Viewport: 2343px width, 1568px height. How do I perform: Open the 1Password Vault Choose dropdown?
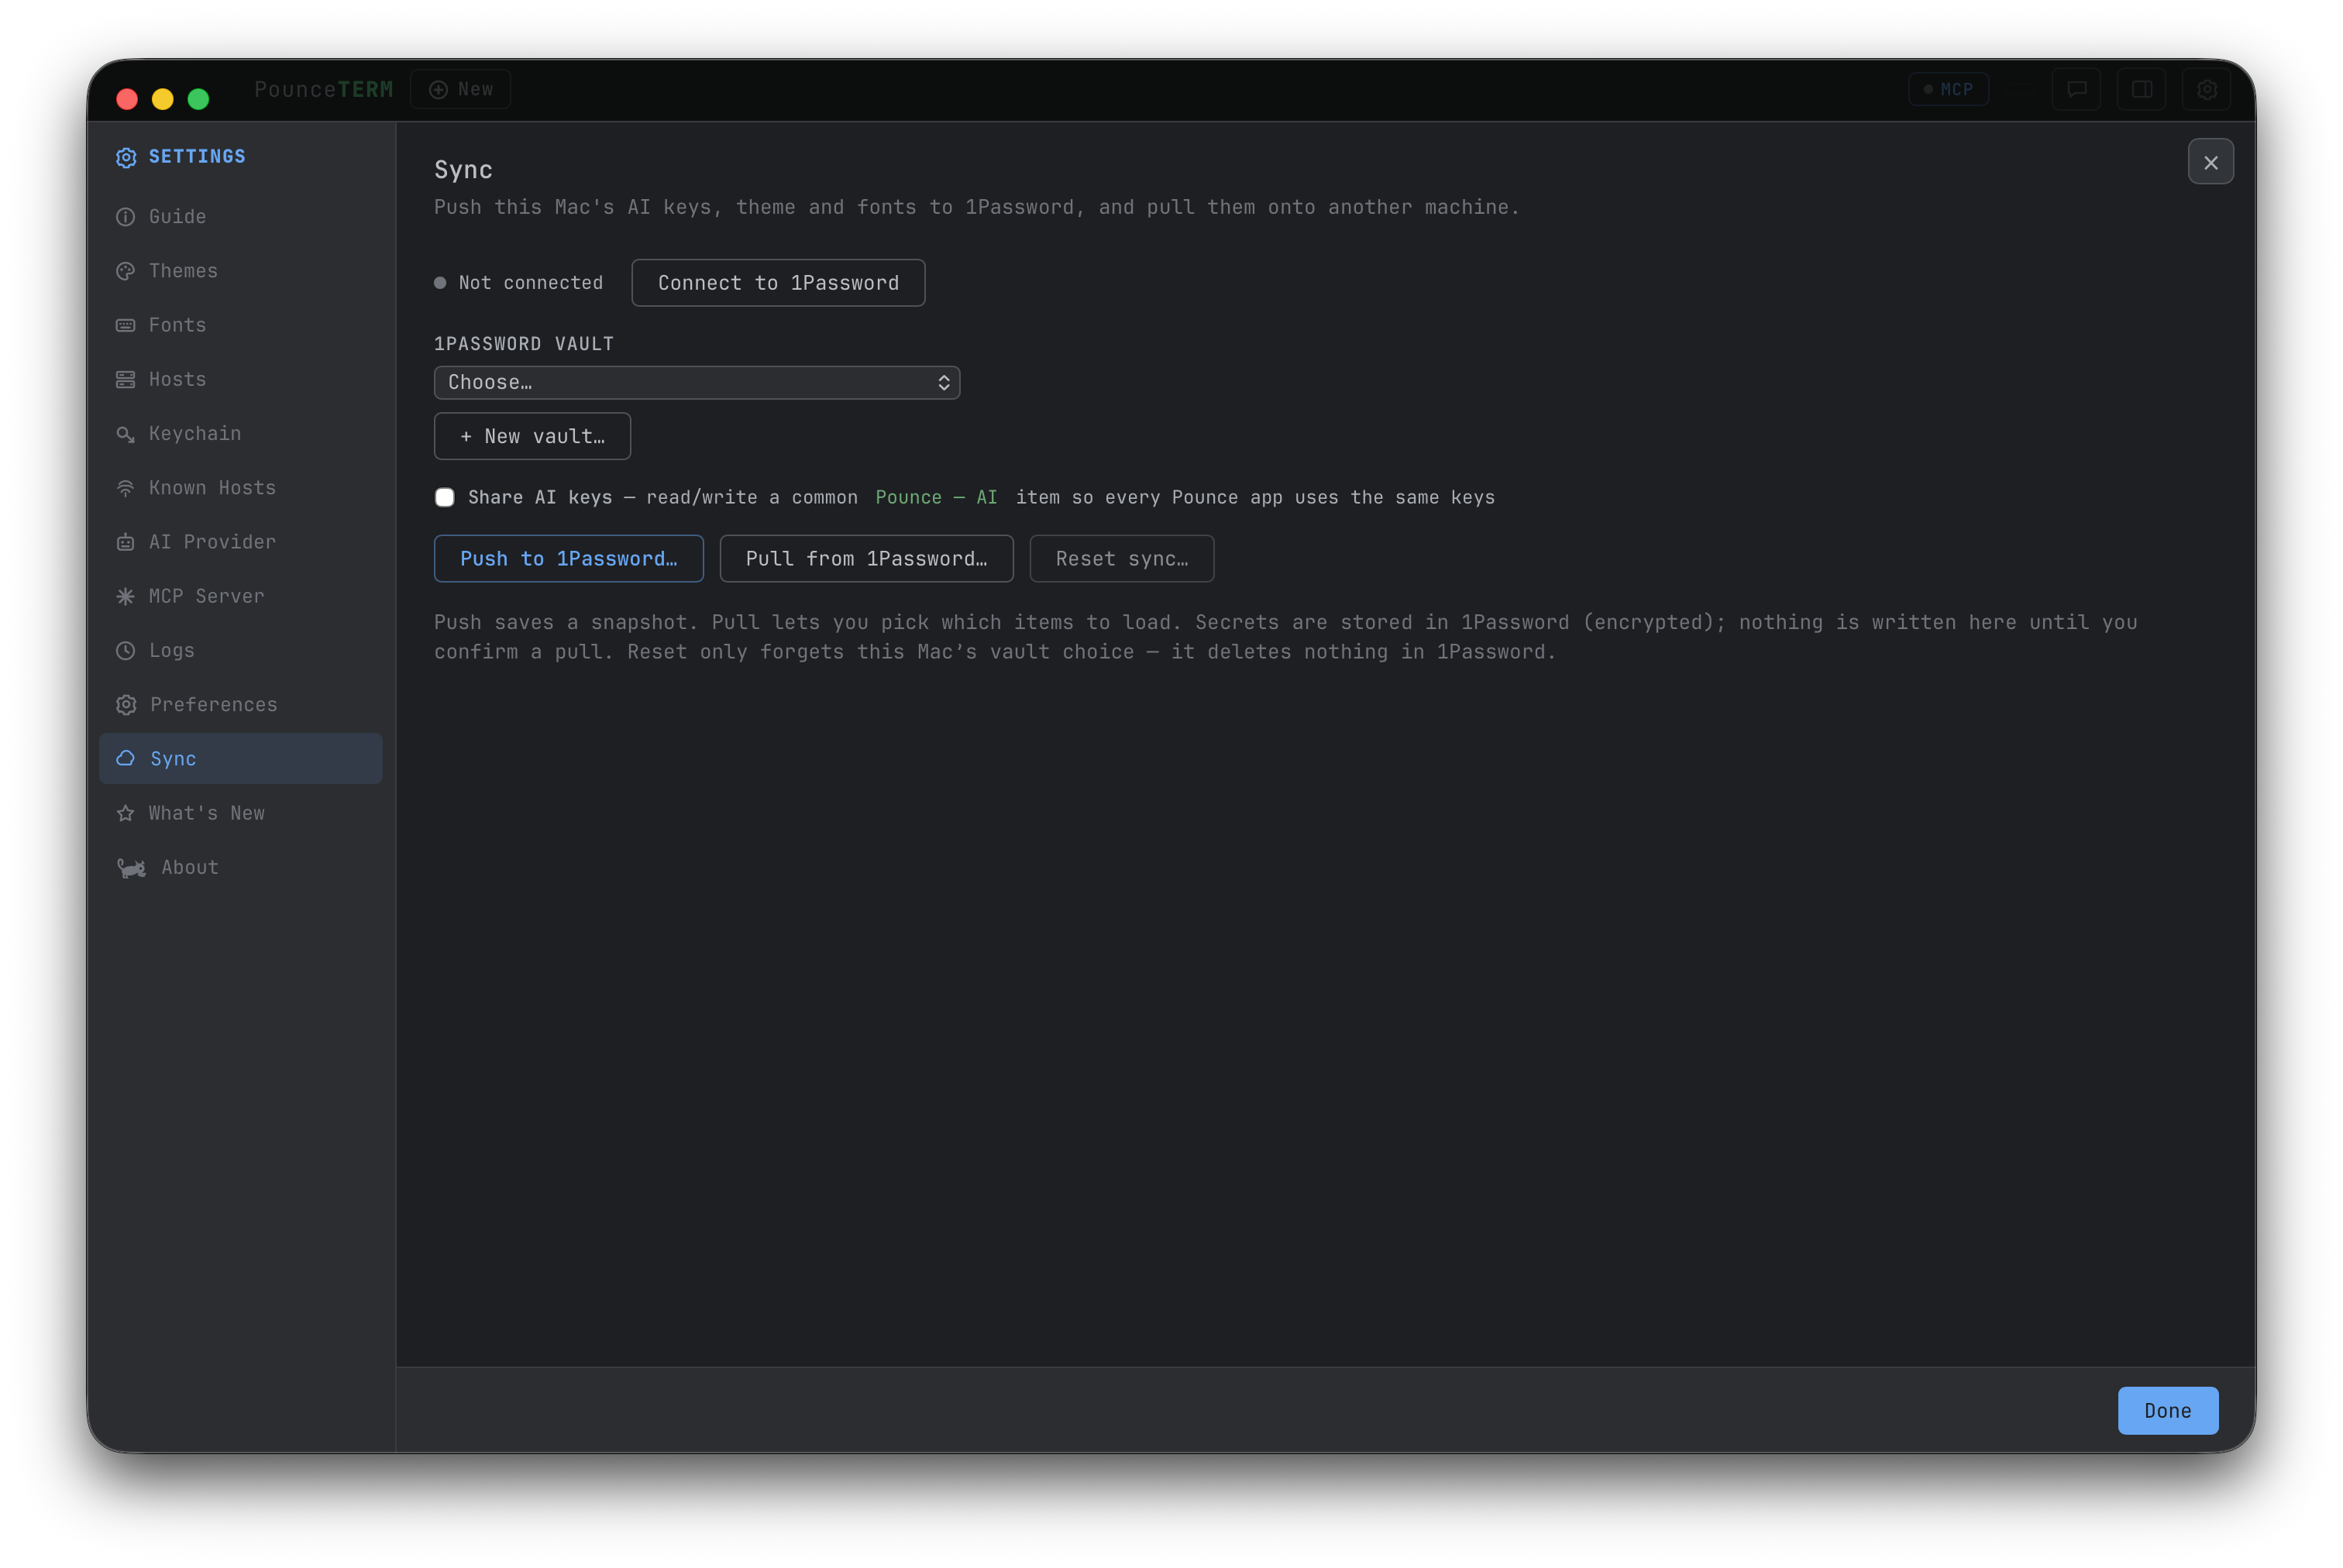[697, 382]
